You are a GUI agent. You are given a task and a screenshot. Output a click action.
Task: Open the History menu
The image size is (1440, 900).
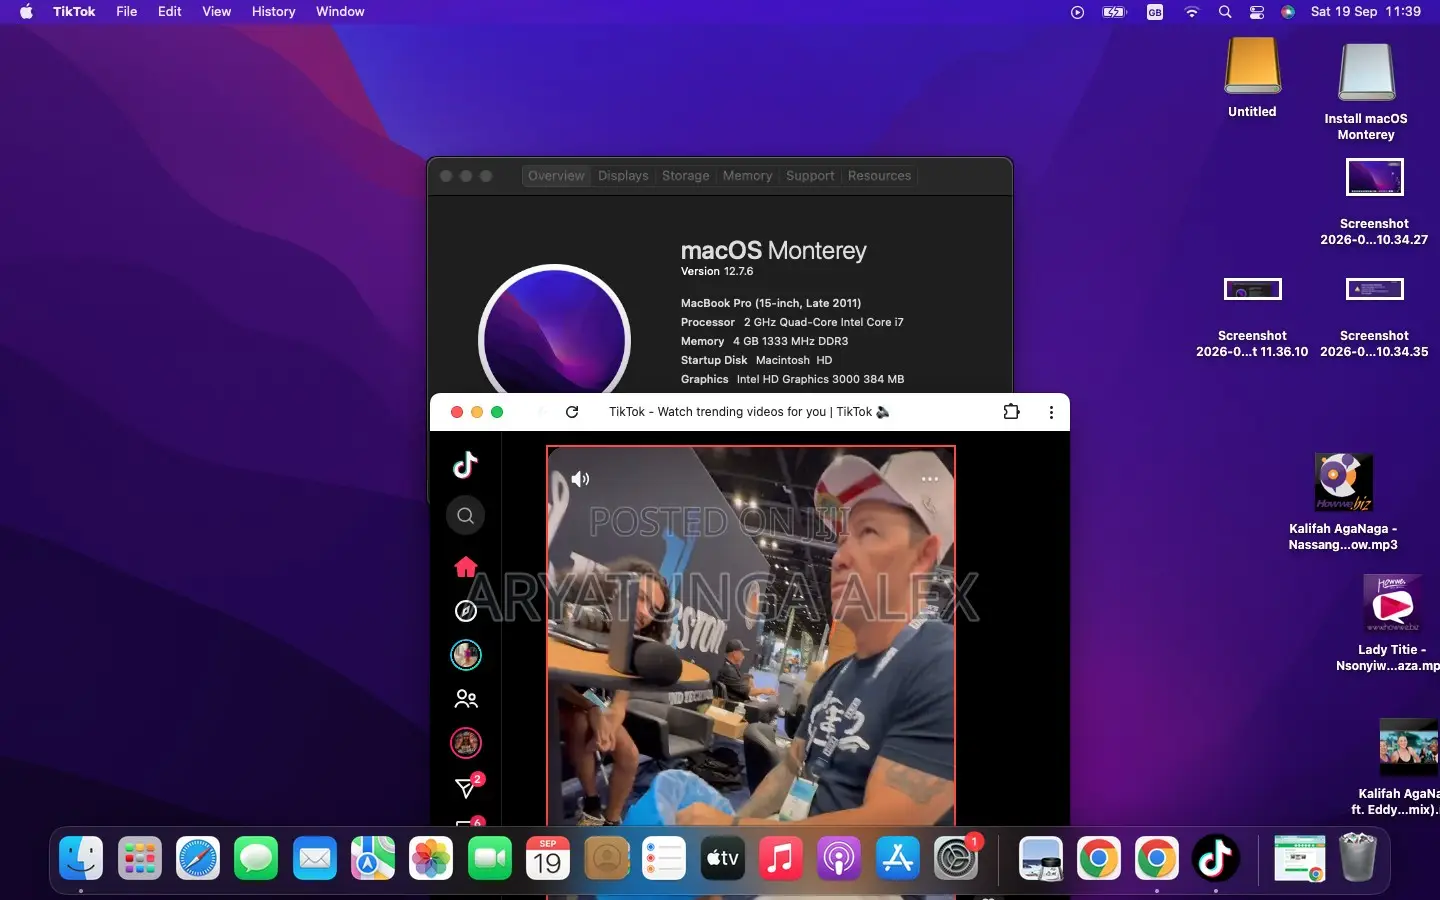click(x=274, y=12)
